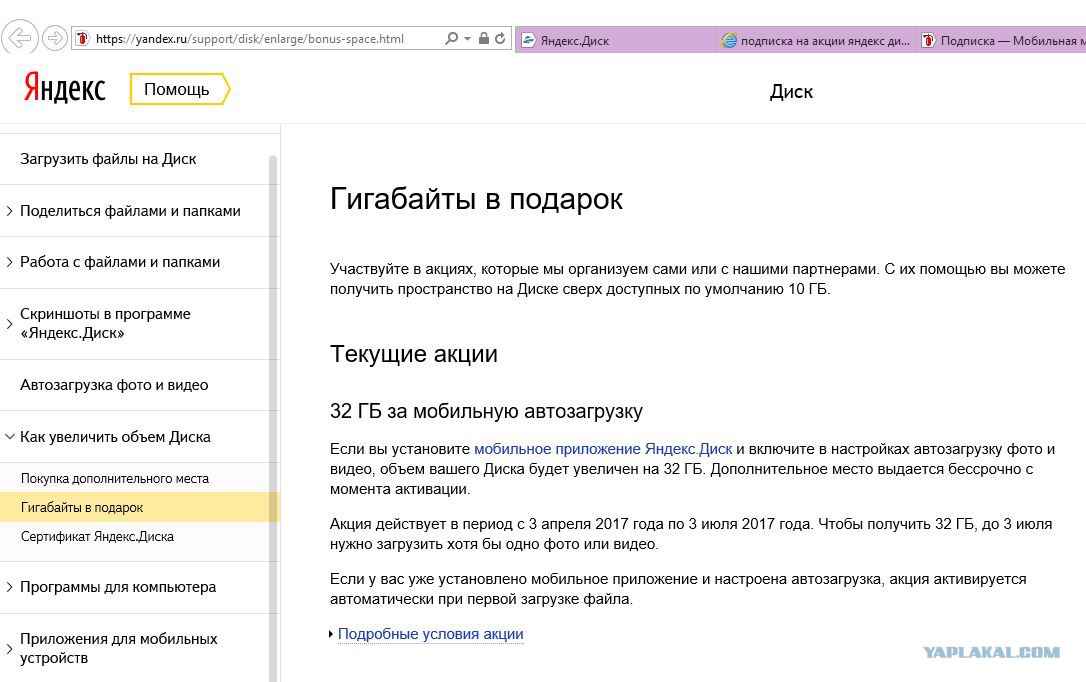Open Покупка дополнительного места sub-item
The height and width of the screenshot is (682, 1086).
115,478
